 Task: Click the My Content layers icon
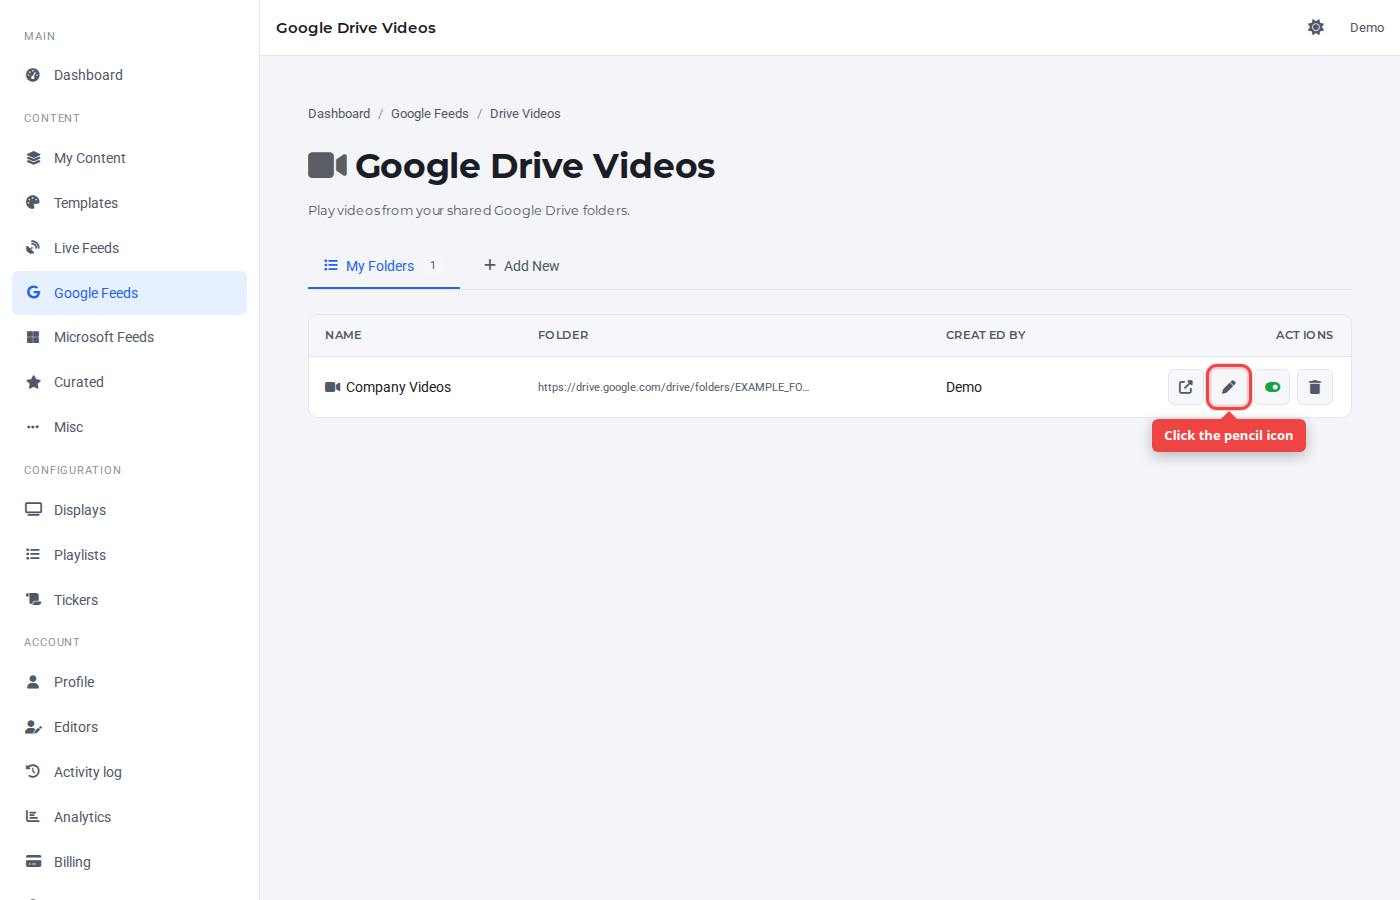(x=33, y=158)
